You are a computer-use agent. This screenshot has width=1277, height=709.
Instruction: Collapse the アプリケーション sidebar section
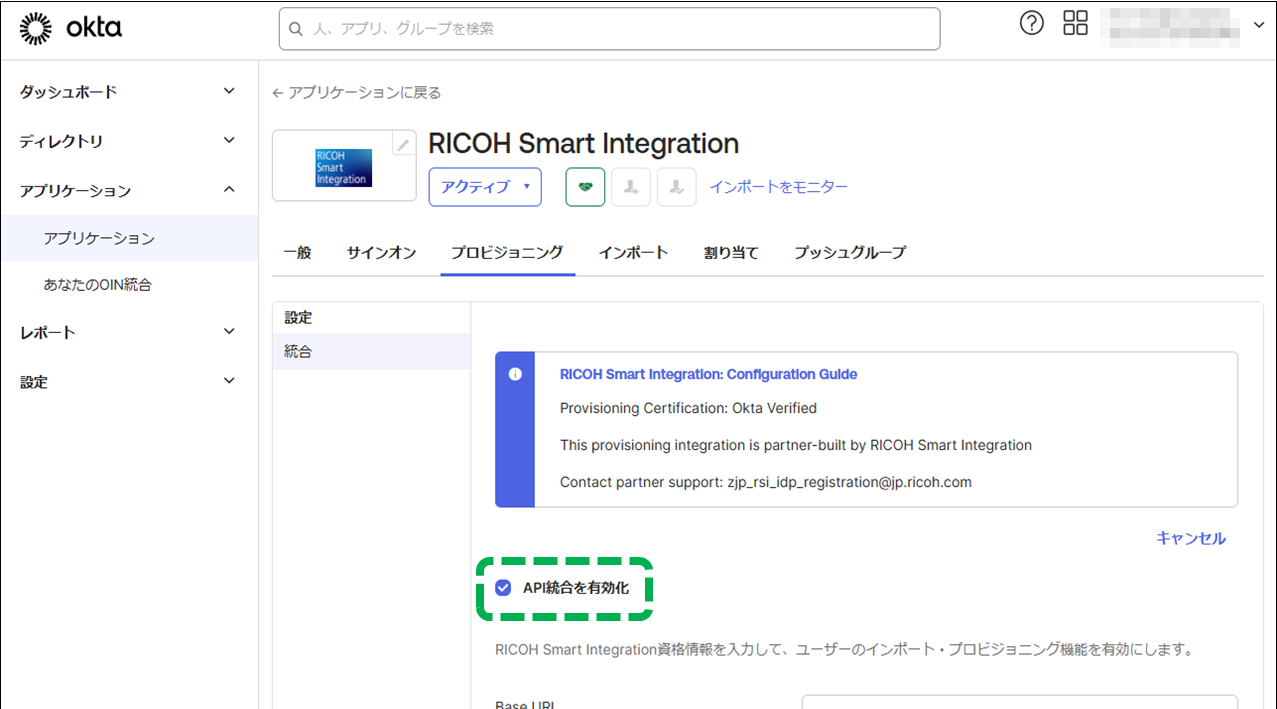(129, 190)
